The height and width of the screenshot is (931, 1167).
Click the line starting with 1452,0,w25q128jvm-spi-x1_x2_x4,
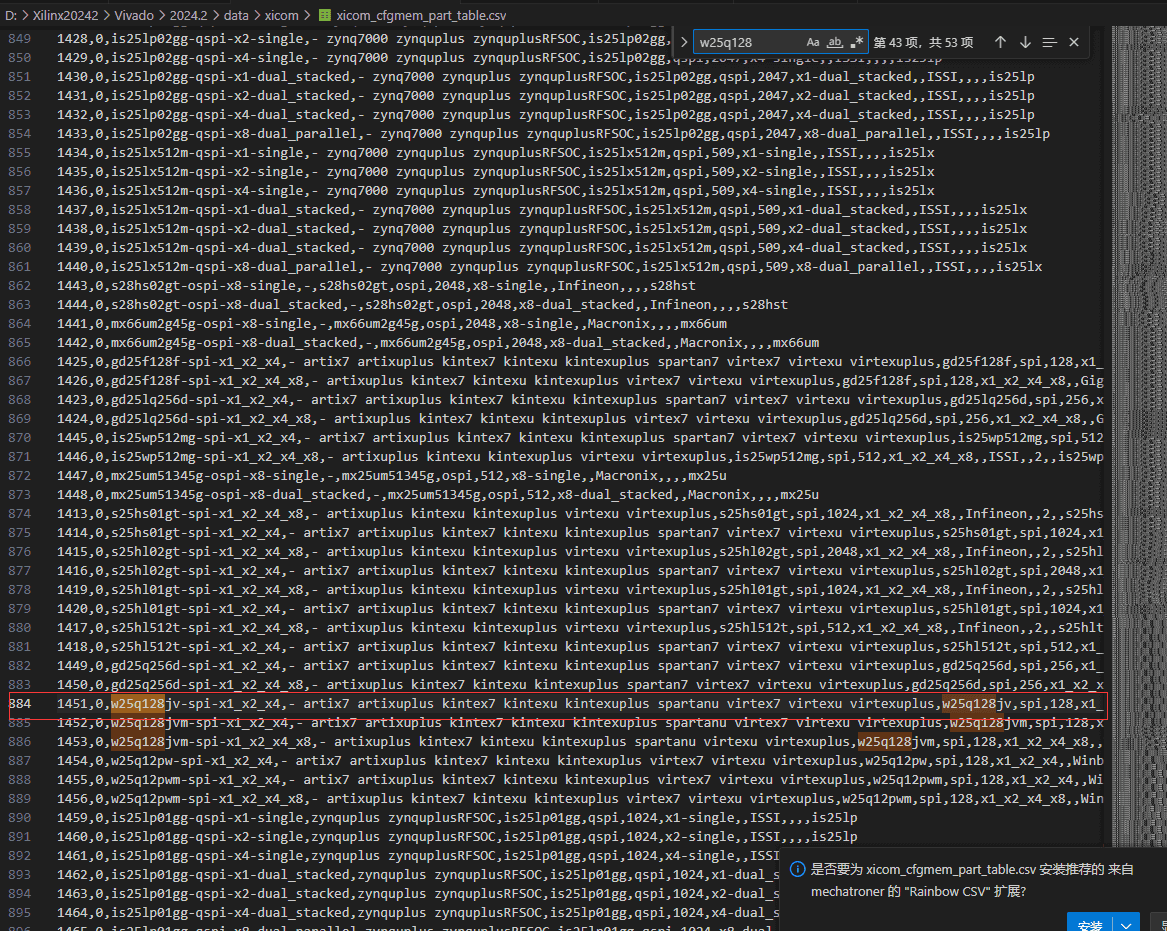[x=581, y=723]
